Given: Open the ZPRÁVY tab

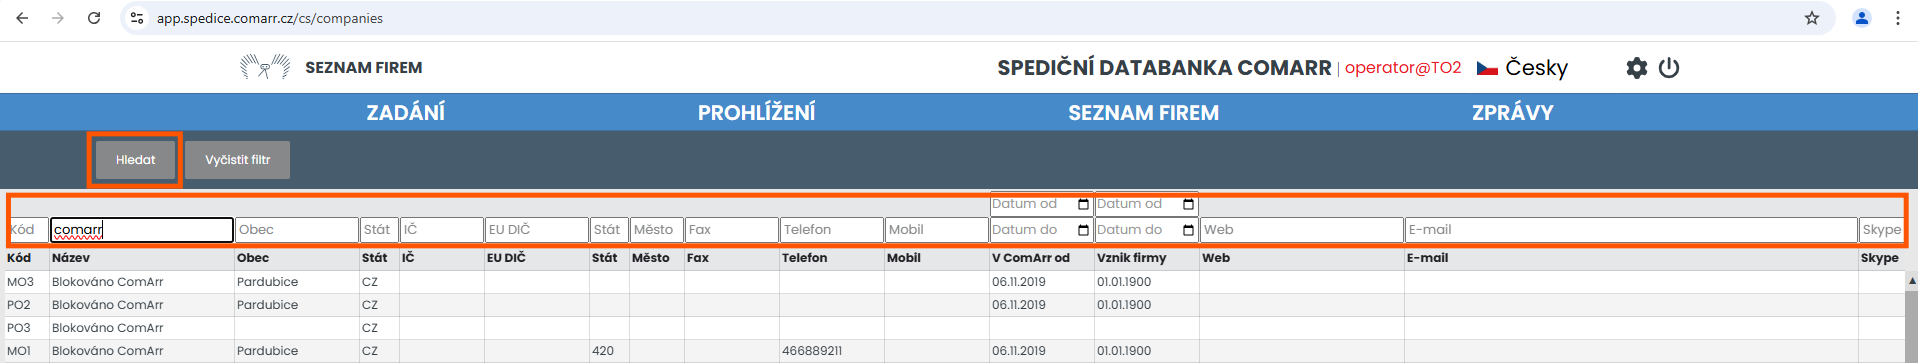Looking at the screenshot, I should pyautogui.click(x=1512, y=113).
